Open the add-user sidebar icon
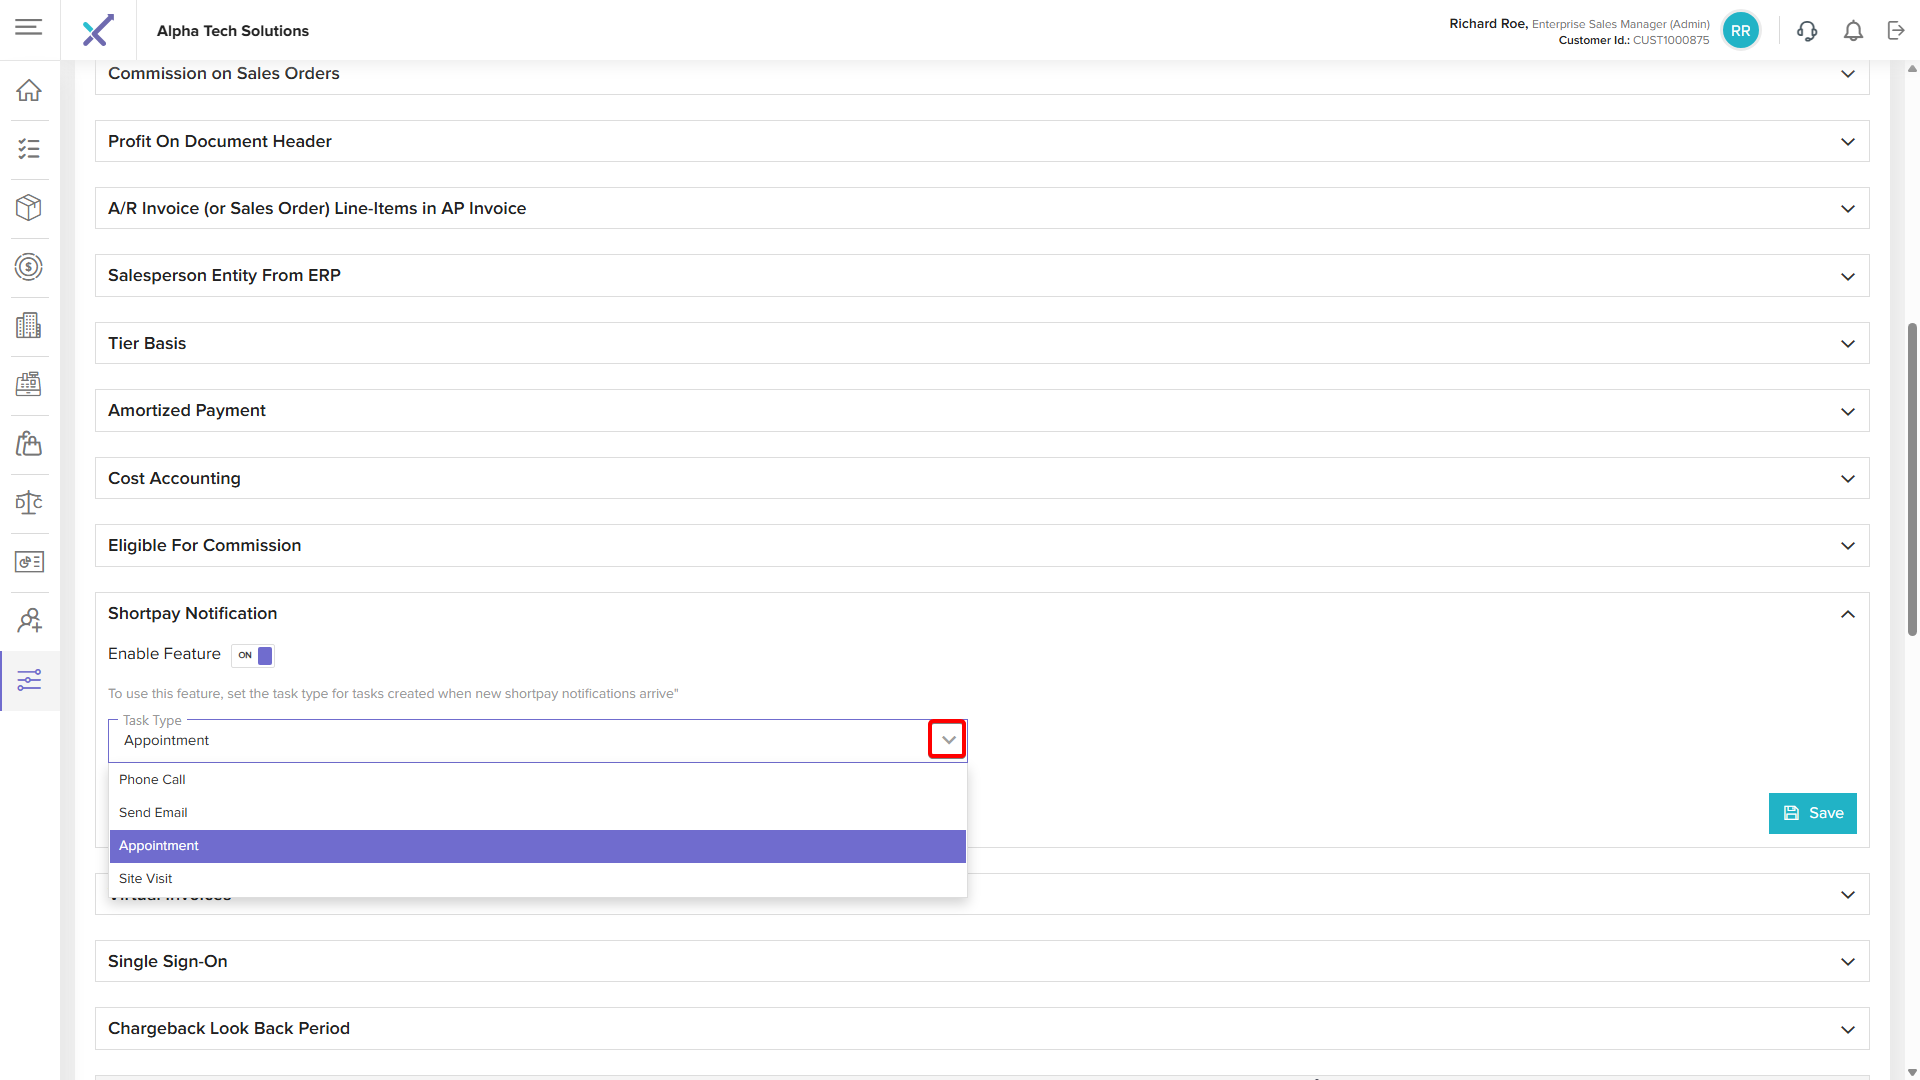This screenshot has width=1920, height=1080. pyautogui.click(x=29, y=621)
